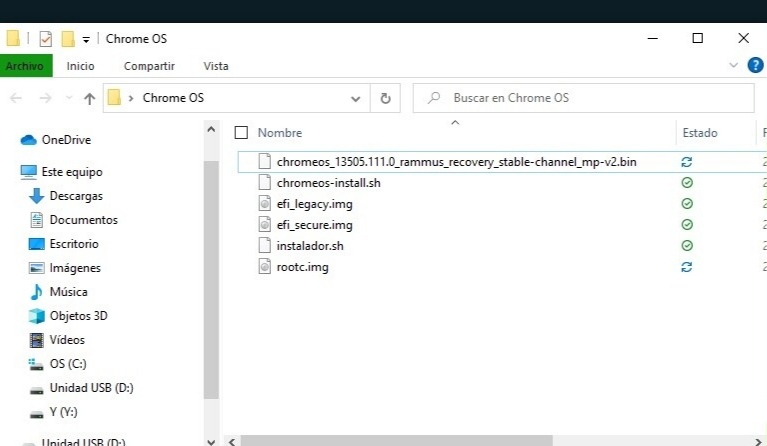Go forward with the right arrow
Viewport: 767px width, 446px height.
(x=45, y=98)
